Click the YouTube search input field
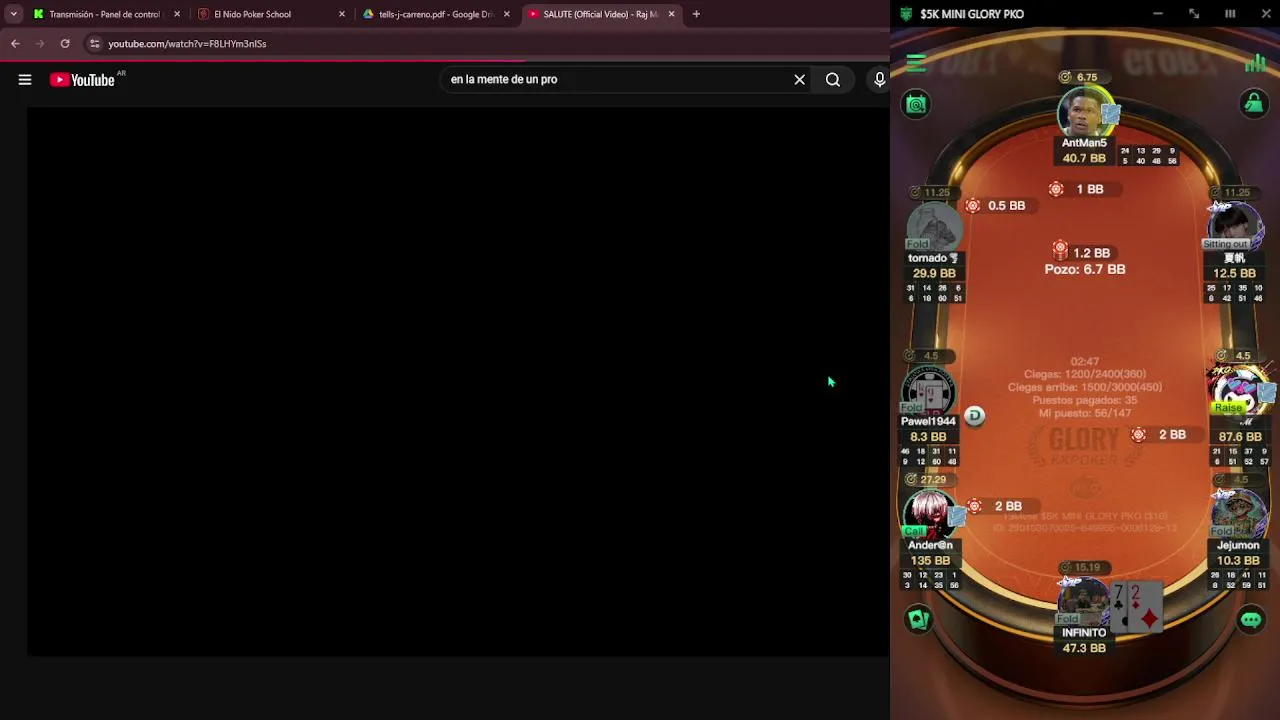1280x720 pixels. (615, 79)
